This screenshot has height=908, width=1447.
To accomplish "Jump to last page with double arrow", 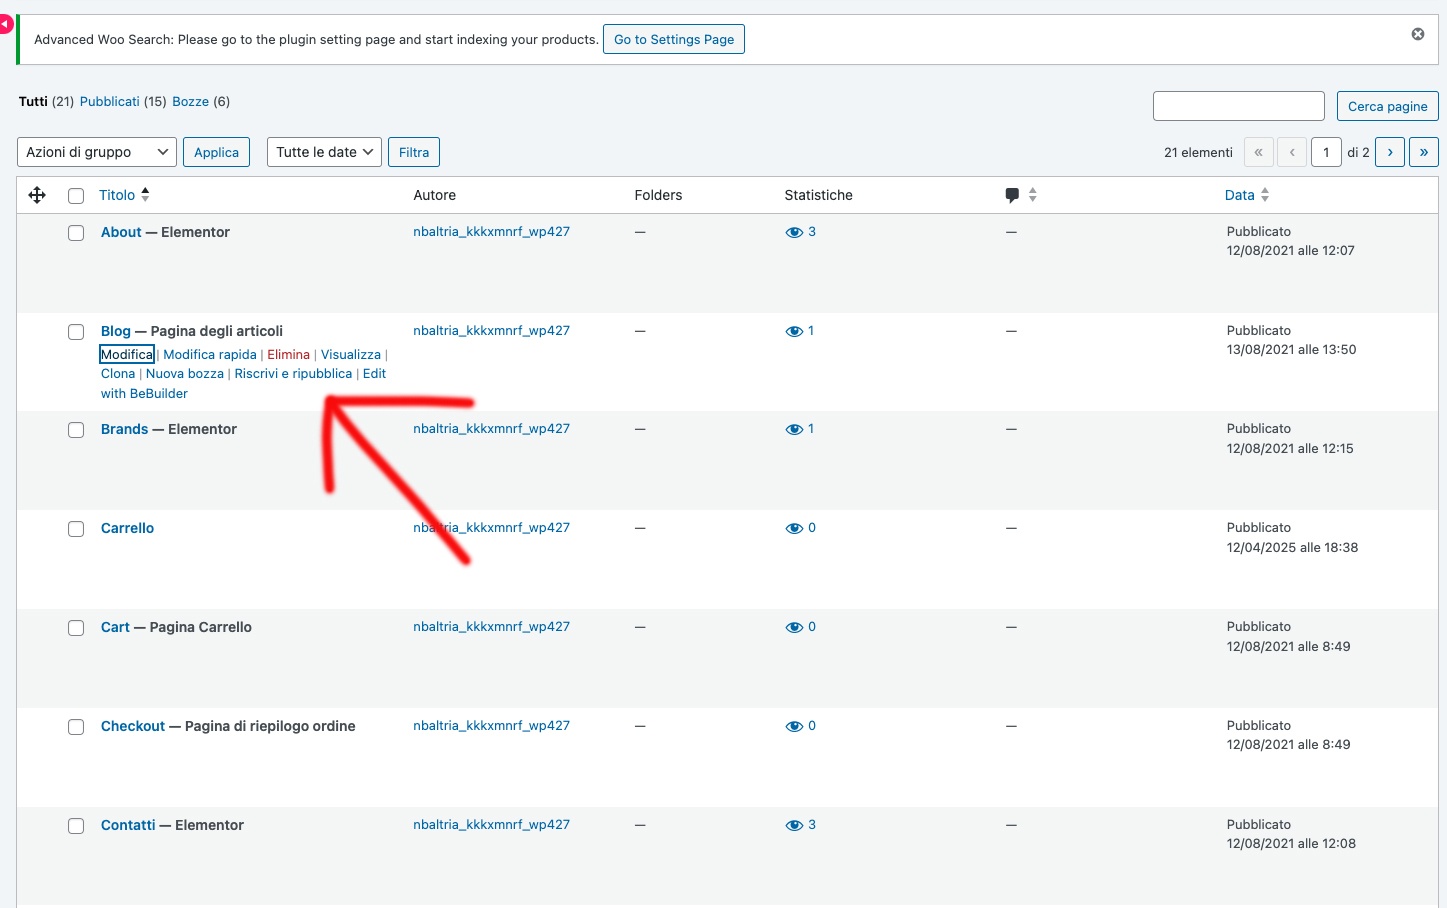I will pyautogui.click(x=1423, y=152).
